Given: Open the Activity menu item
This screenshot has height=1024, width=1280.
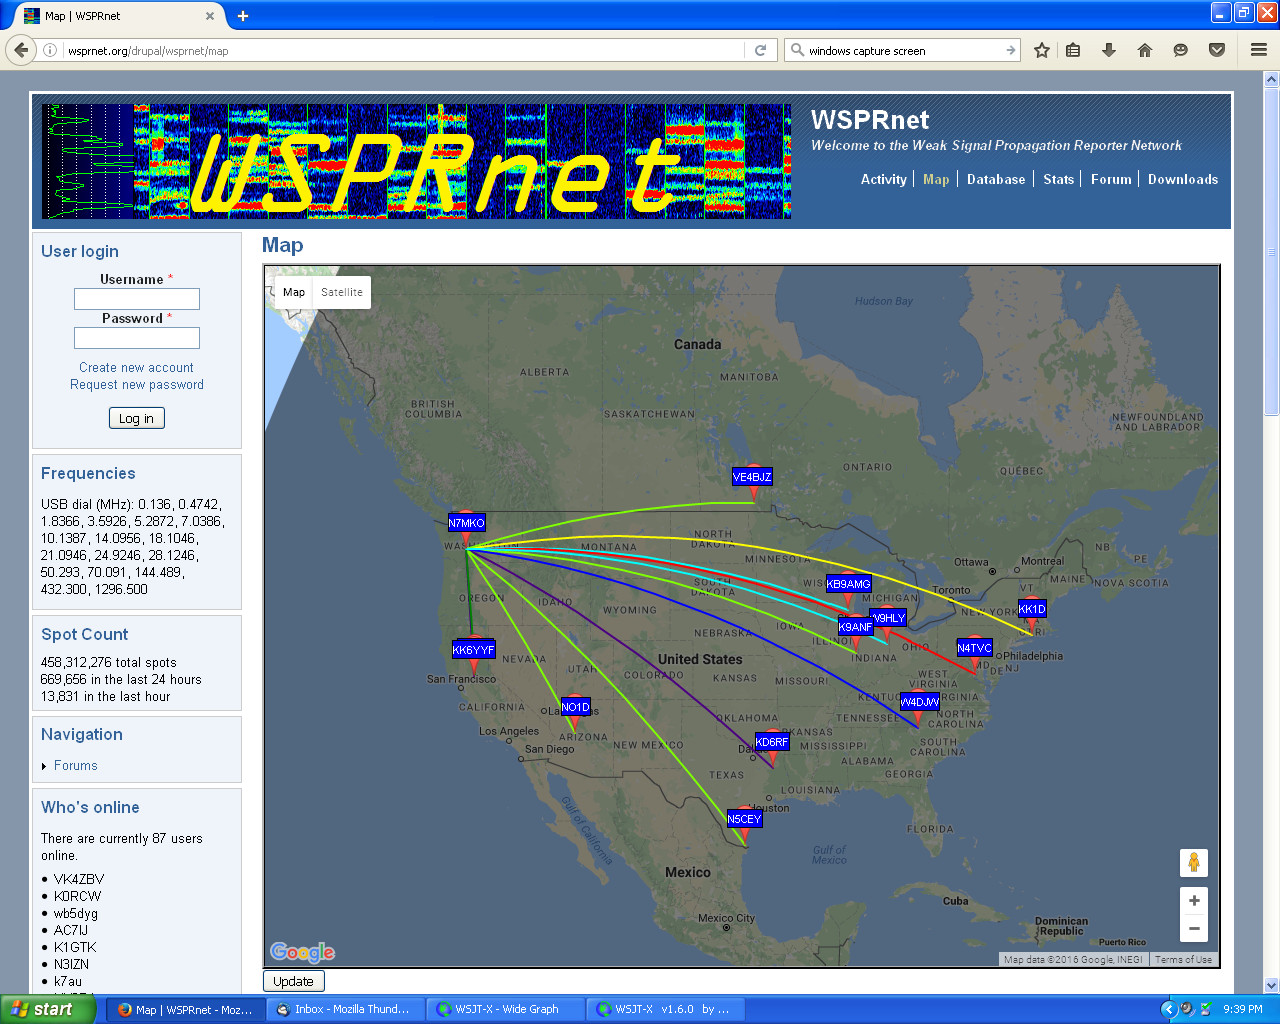Looking at the screenshot, I should [x=884, y=179].
